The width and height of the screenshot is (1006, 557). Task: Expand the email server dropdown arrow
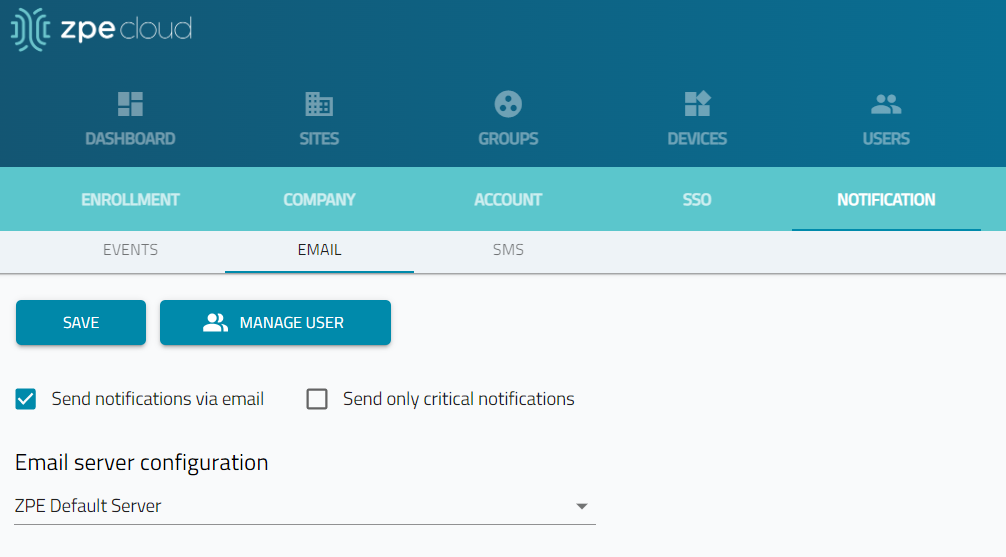[x=581, y=506]
